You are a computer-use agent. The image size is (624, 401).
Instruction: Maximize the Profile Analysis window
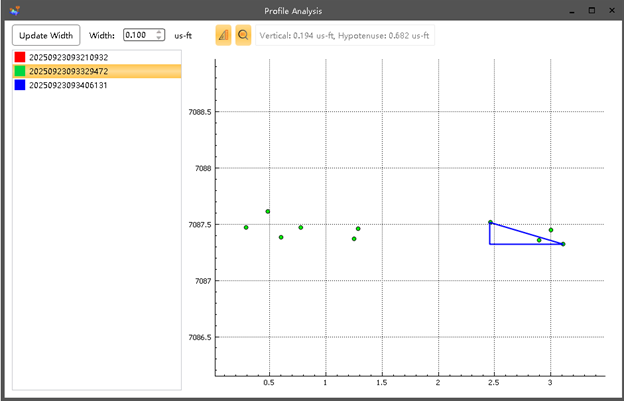click(592, 10)
